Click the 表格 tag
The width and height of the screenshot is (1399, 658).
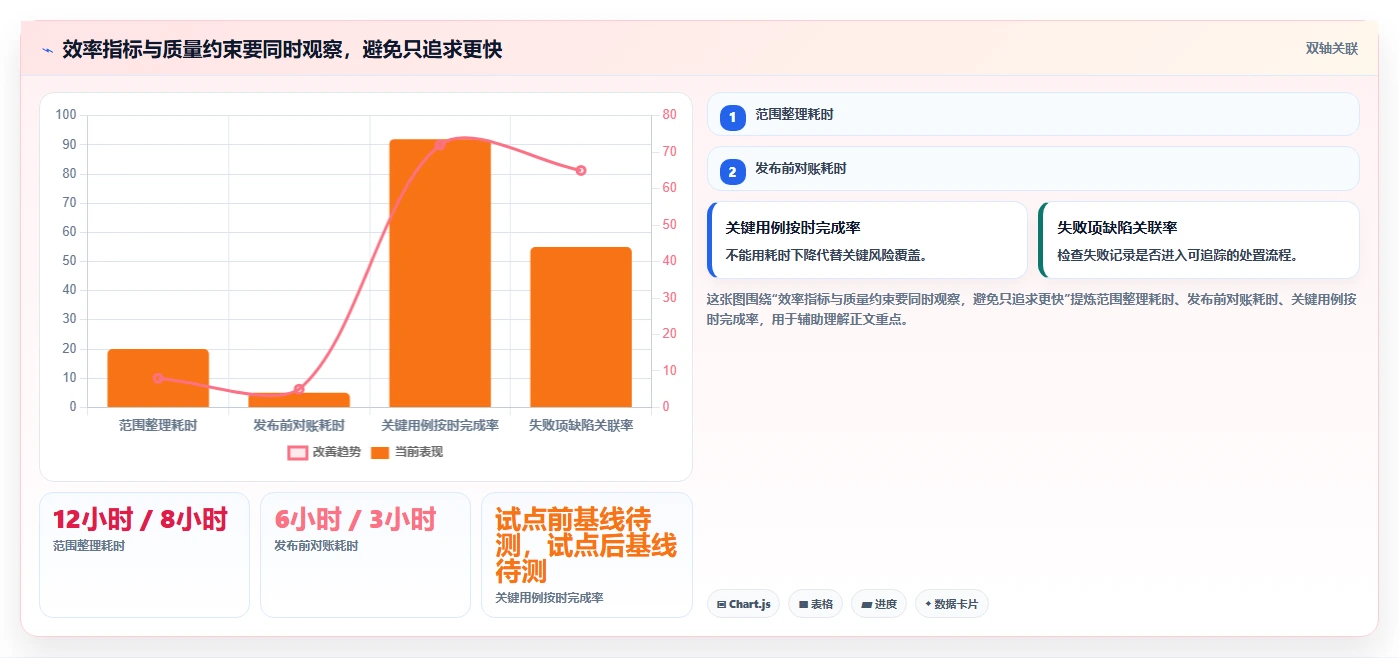pyautogui.click(x=815, y=604)
